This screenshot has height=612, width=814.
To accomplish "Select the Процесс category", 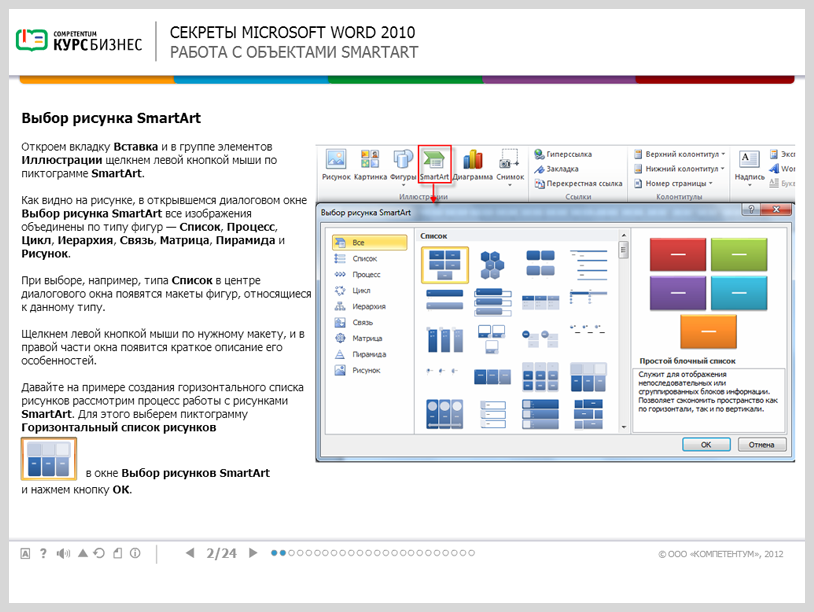I will [370, 275].
